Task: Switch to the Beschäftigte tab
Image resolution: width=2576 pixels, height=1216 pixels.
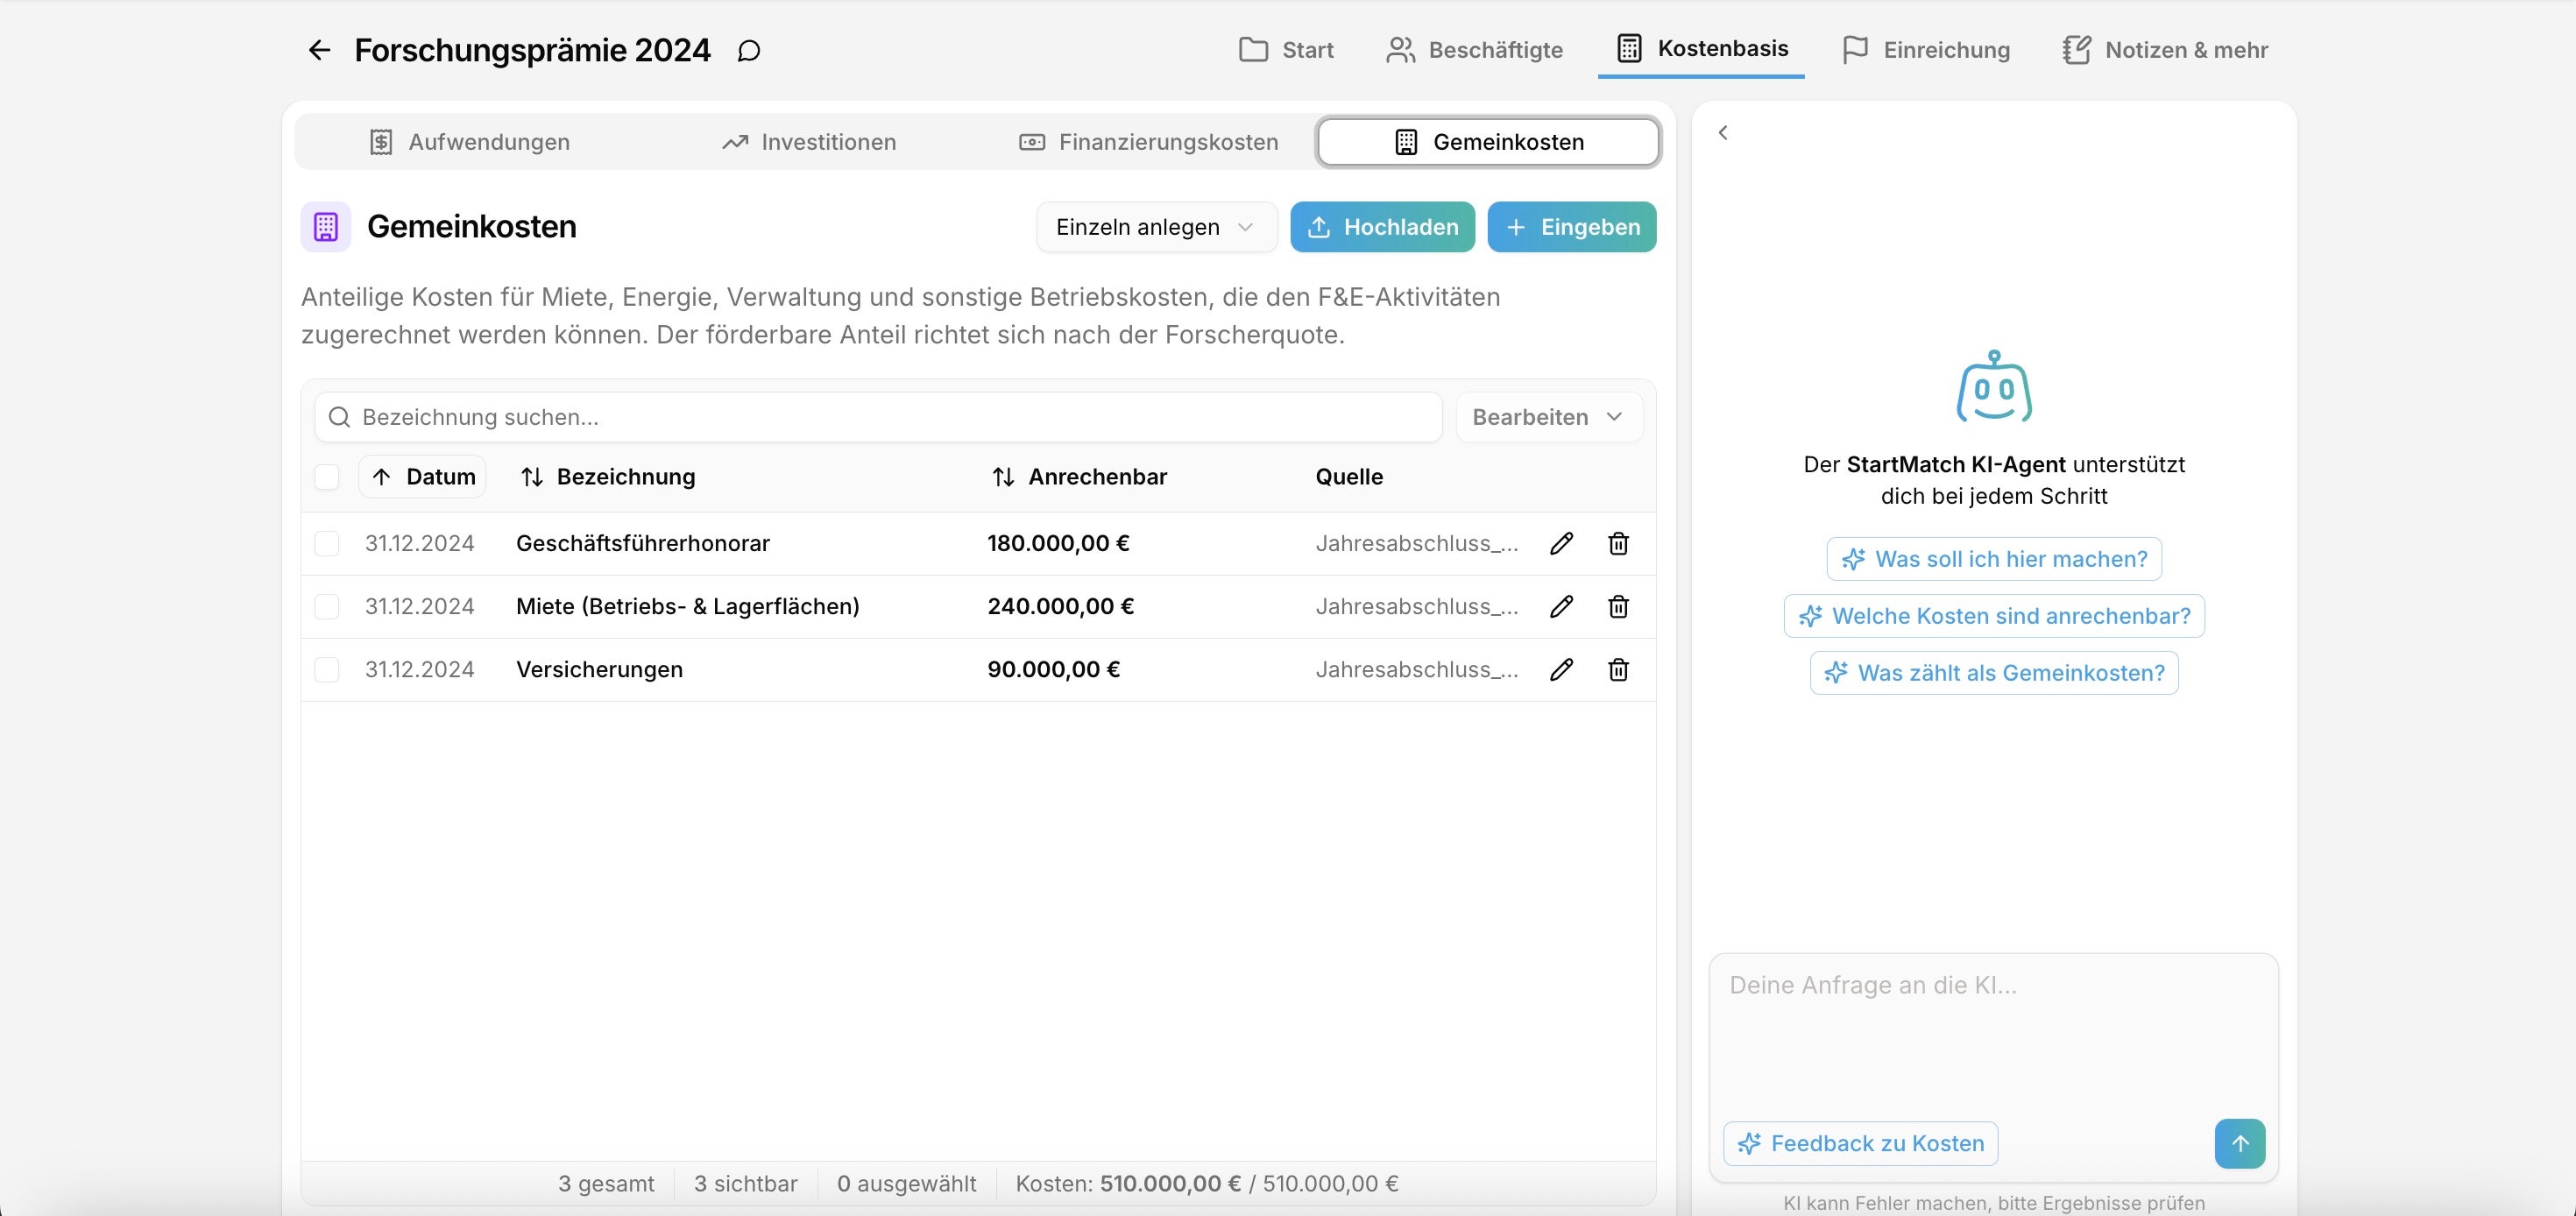Action: [1474, 50]
